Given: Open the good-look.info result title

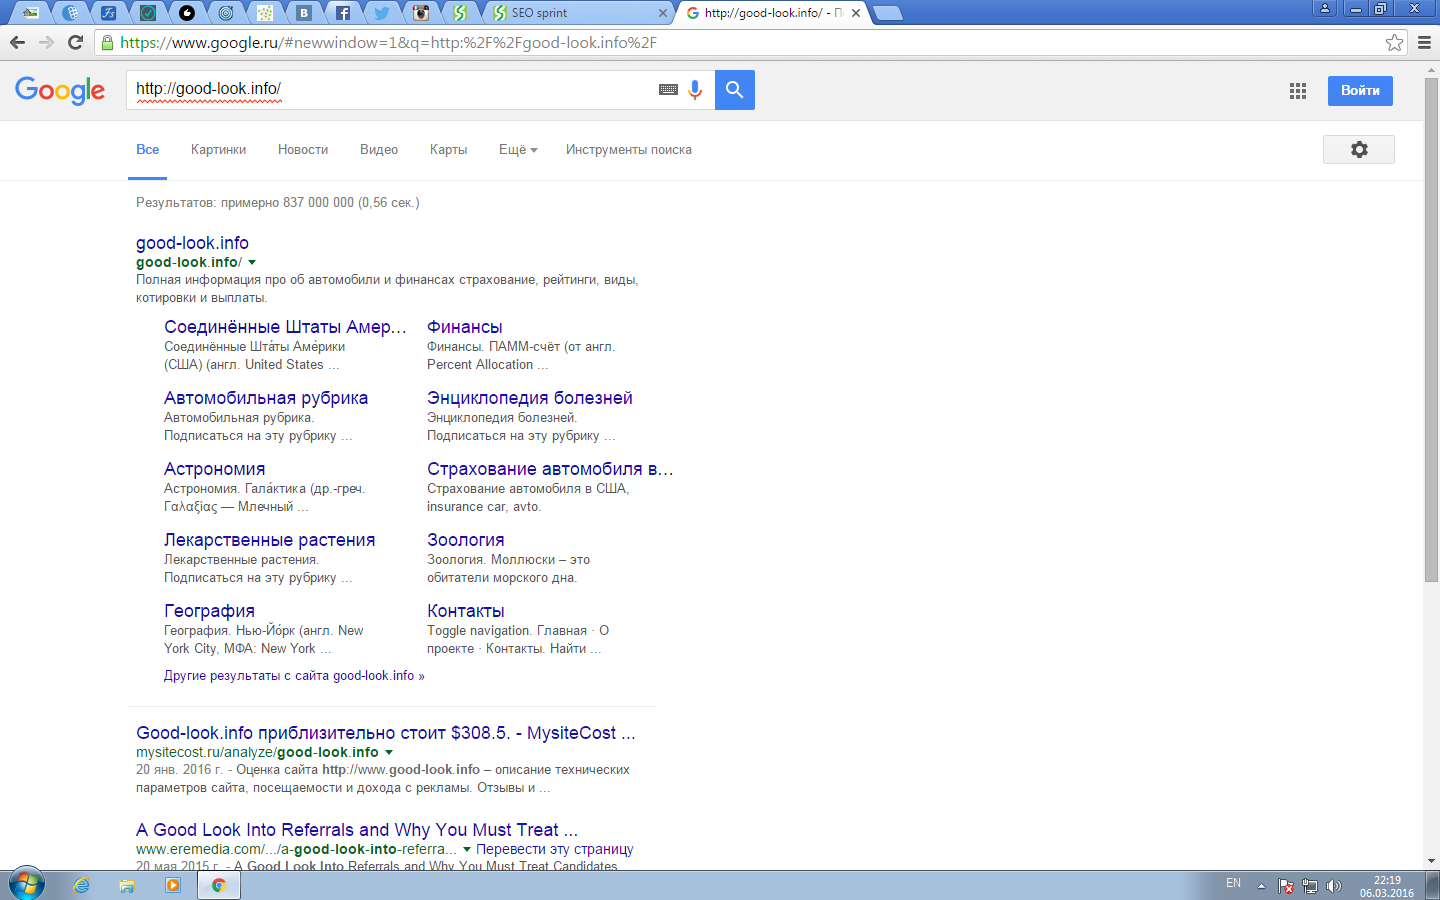Looking at the screenshot, I should pos(192,243).
